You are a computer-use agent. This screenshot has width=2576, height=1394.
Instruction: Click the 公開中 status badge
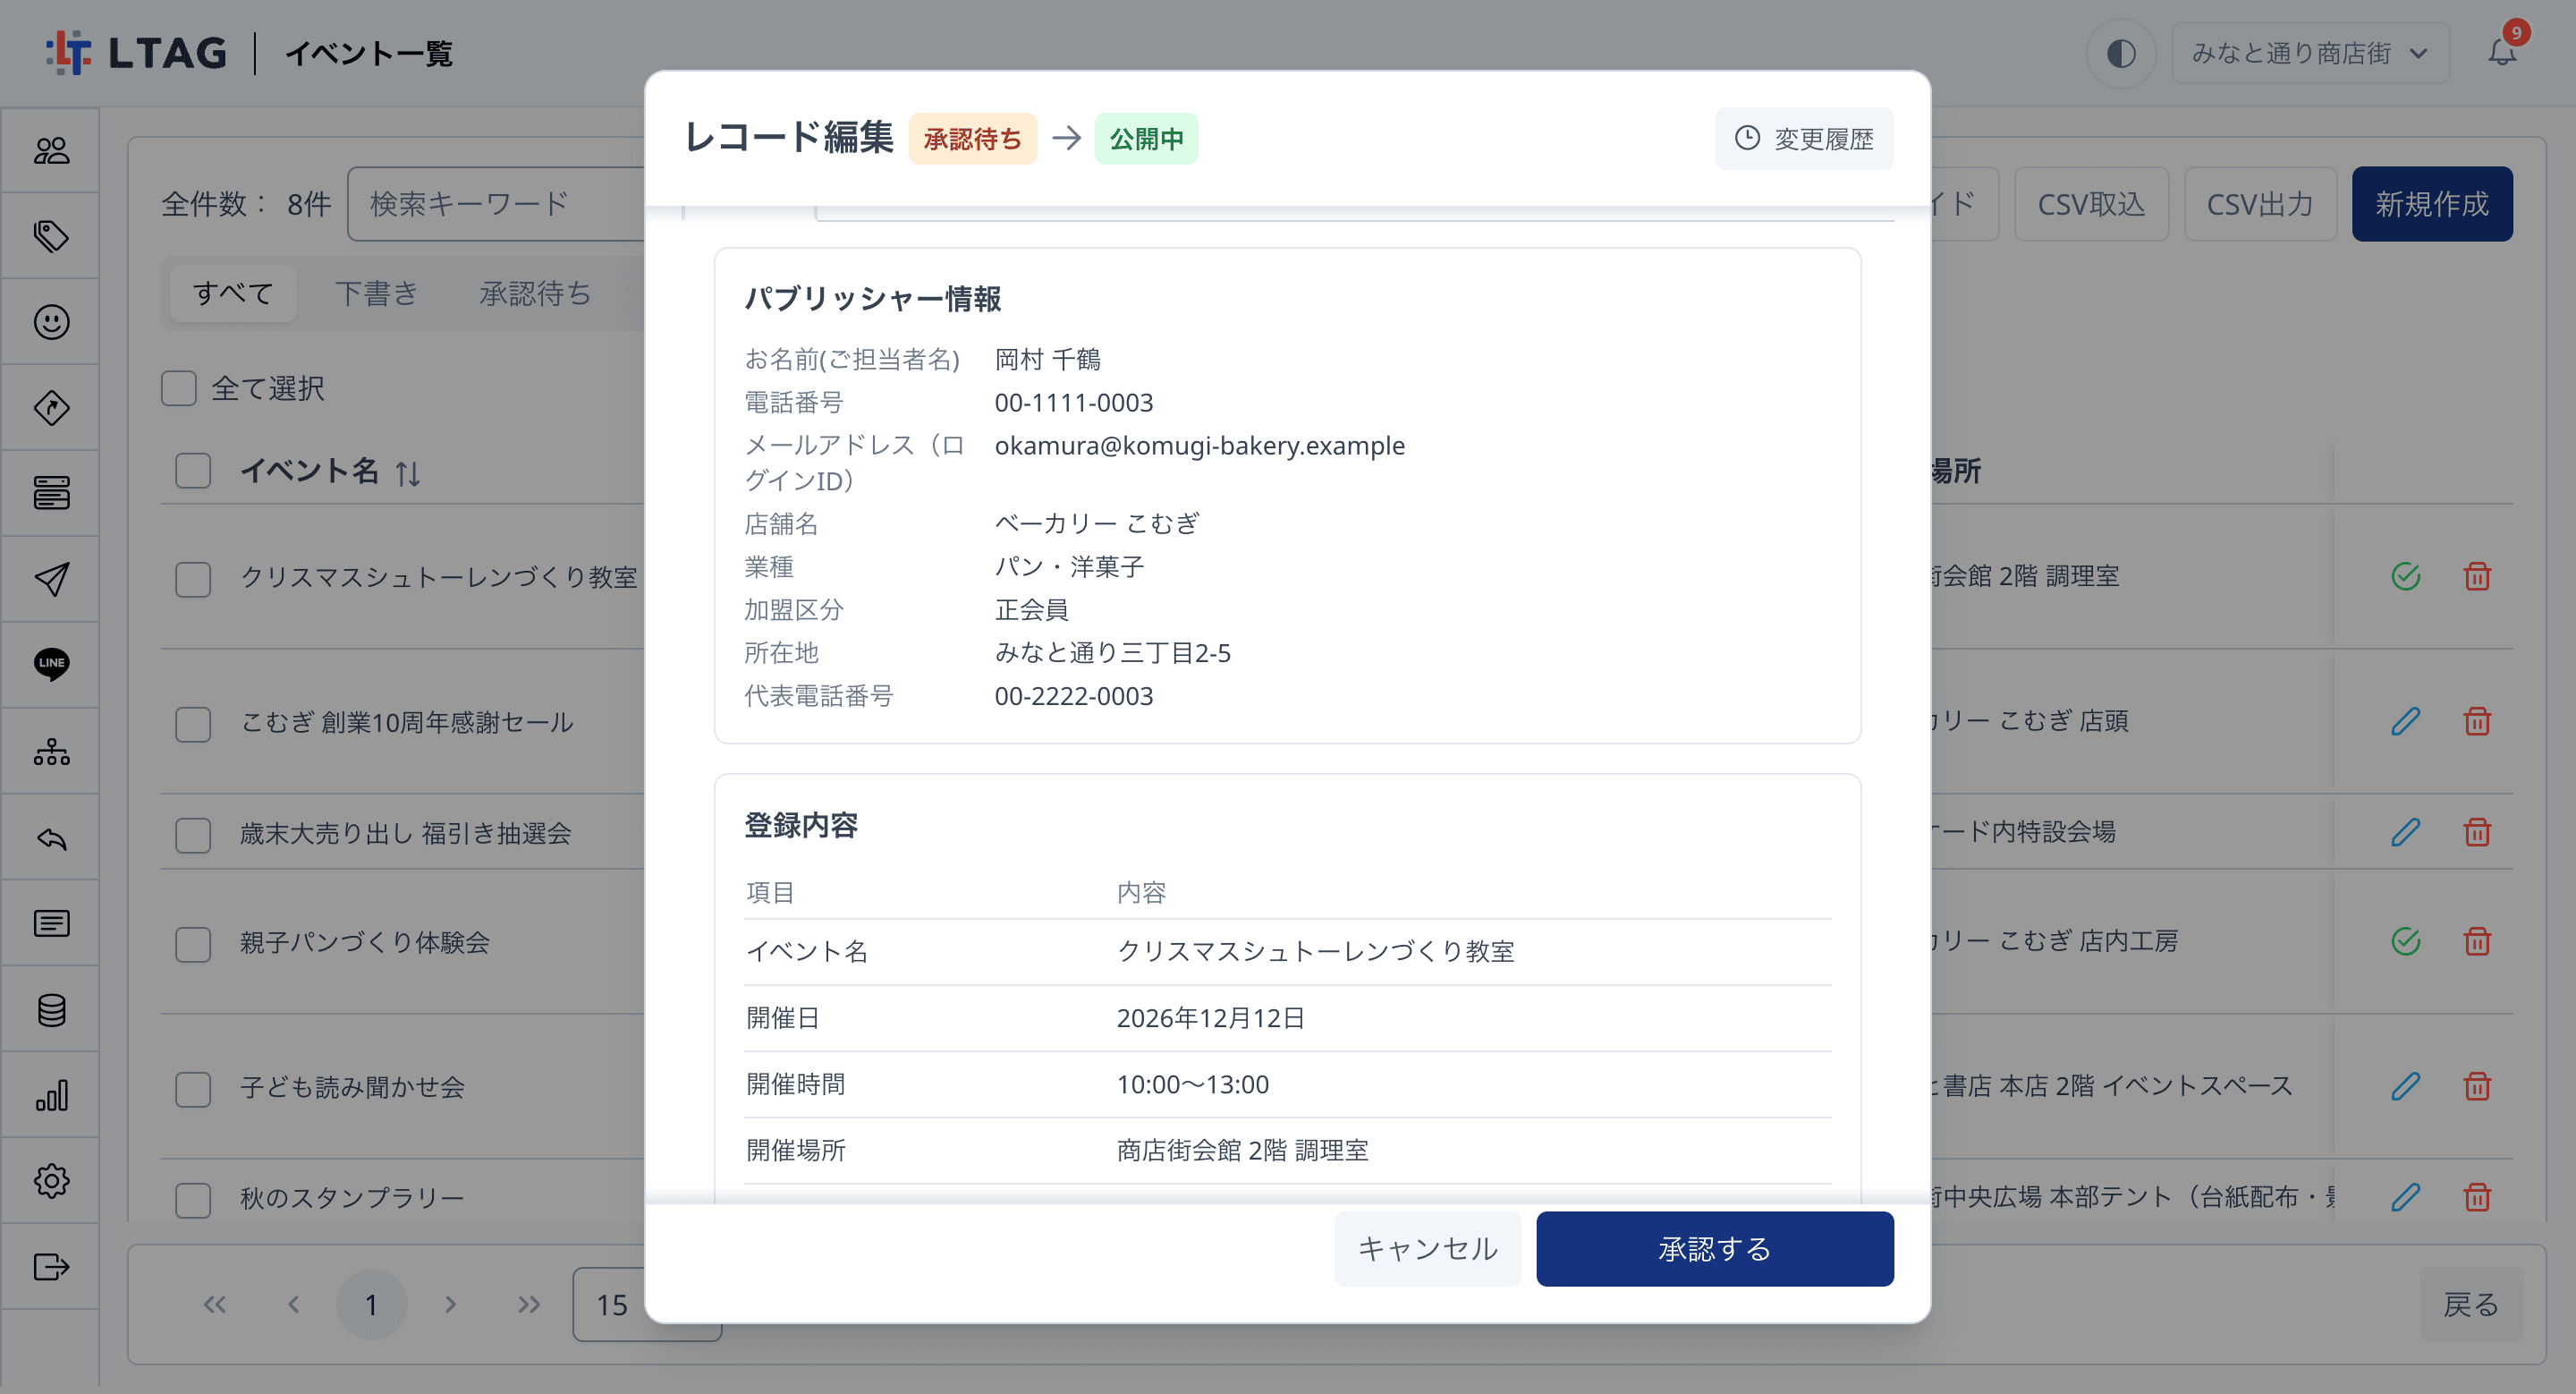(x=1146, y=138)
